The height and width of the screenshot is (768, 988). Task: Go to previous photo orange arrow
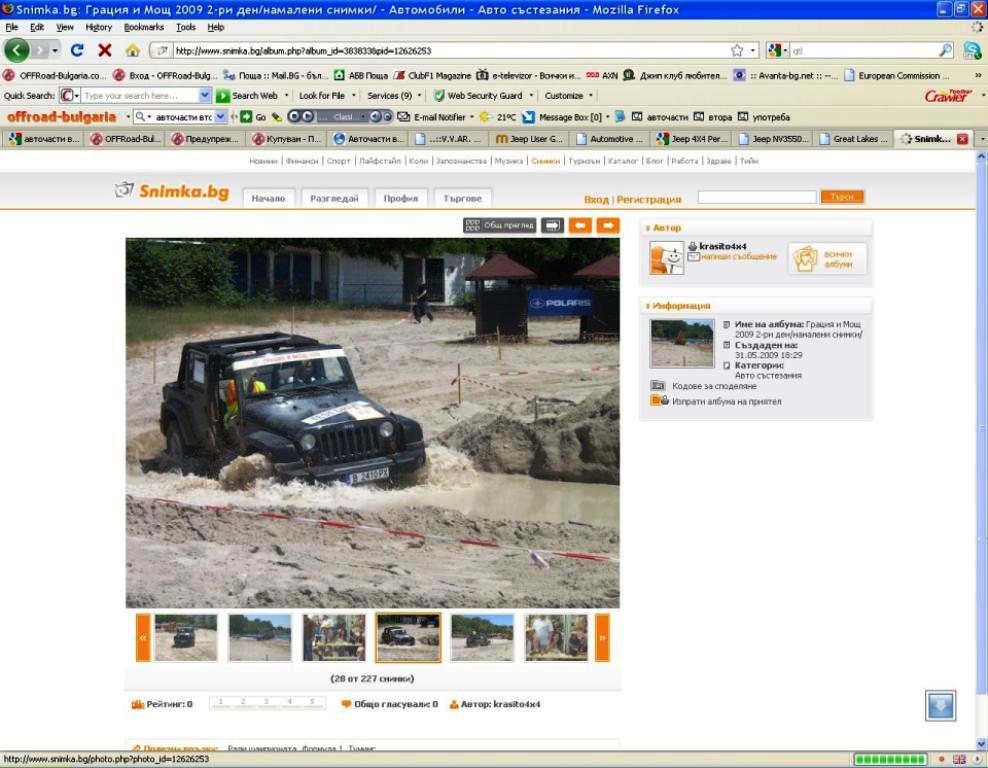point(580,226)
